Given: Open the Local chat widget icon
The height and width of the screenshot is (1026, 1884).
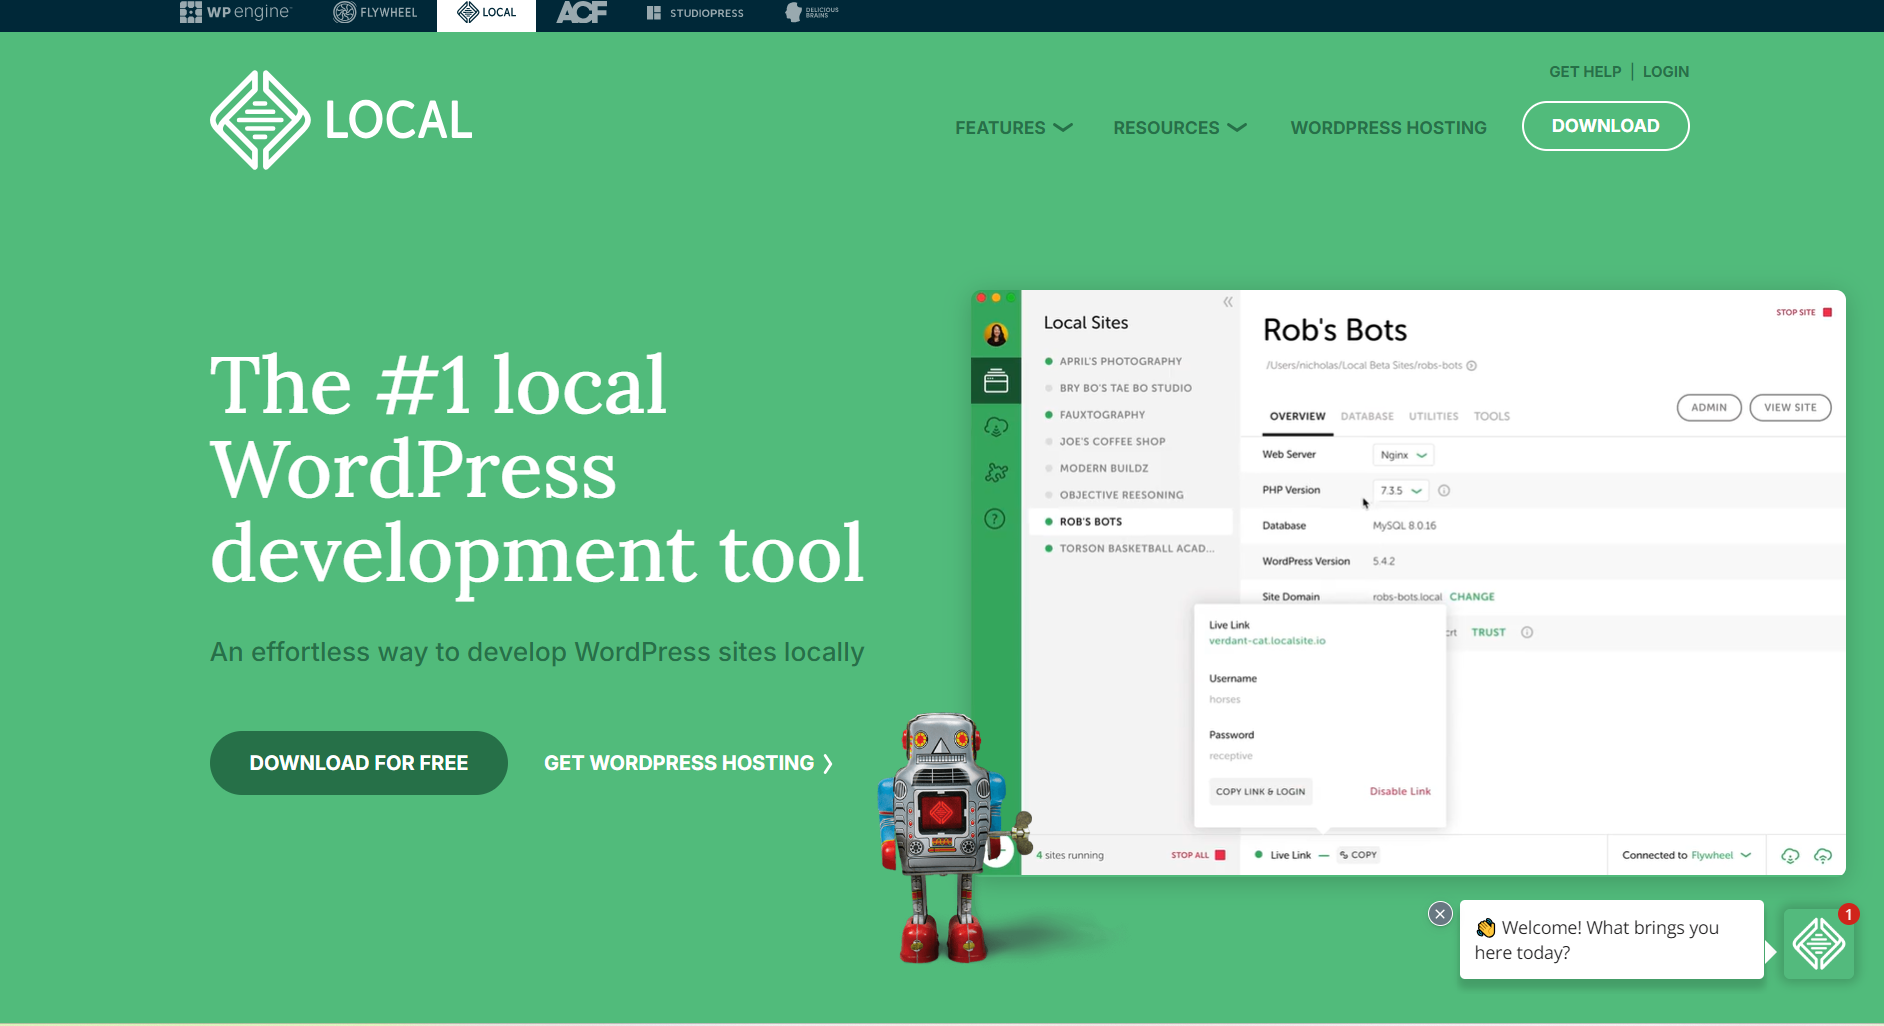Looking at the screenshot, I should tap(1819, 943).
